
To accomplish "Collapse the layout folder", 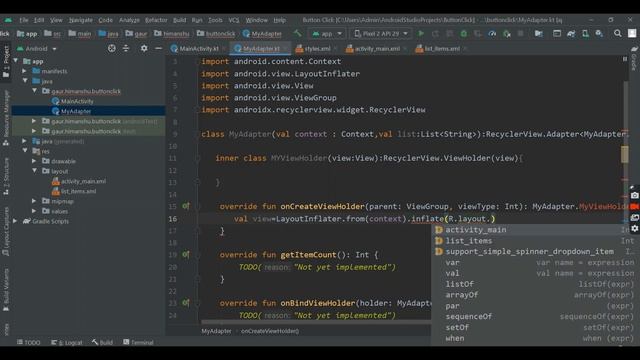I will [x=35, y=171].
